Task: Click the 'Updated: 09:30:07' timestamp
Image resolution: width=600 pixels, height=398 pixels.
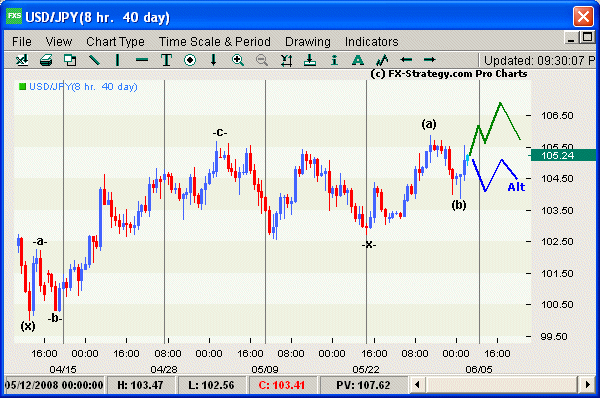Action: point(539,60)
